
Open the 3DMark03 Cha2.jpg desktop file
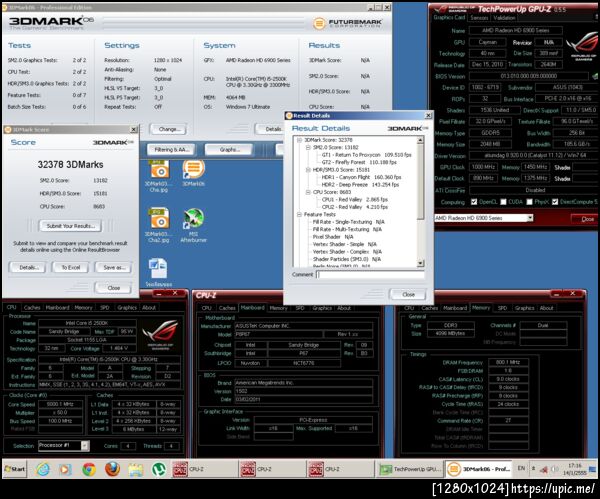pos(159,225)
